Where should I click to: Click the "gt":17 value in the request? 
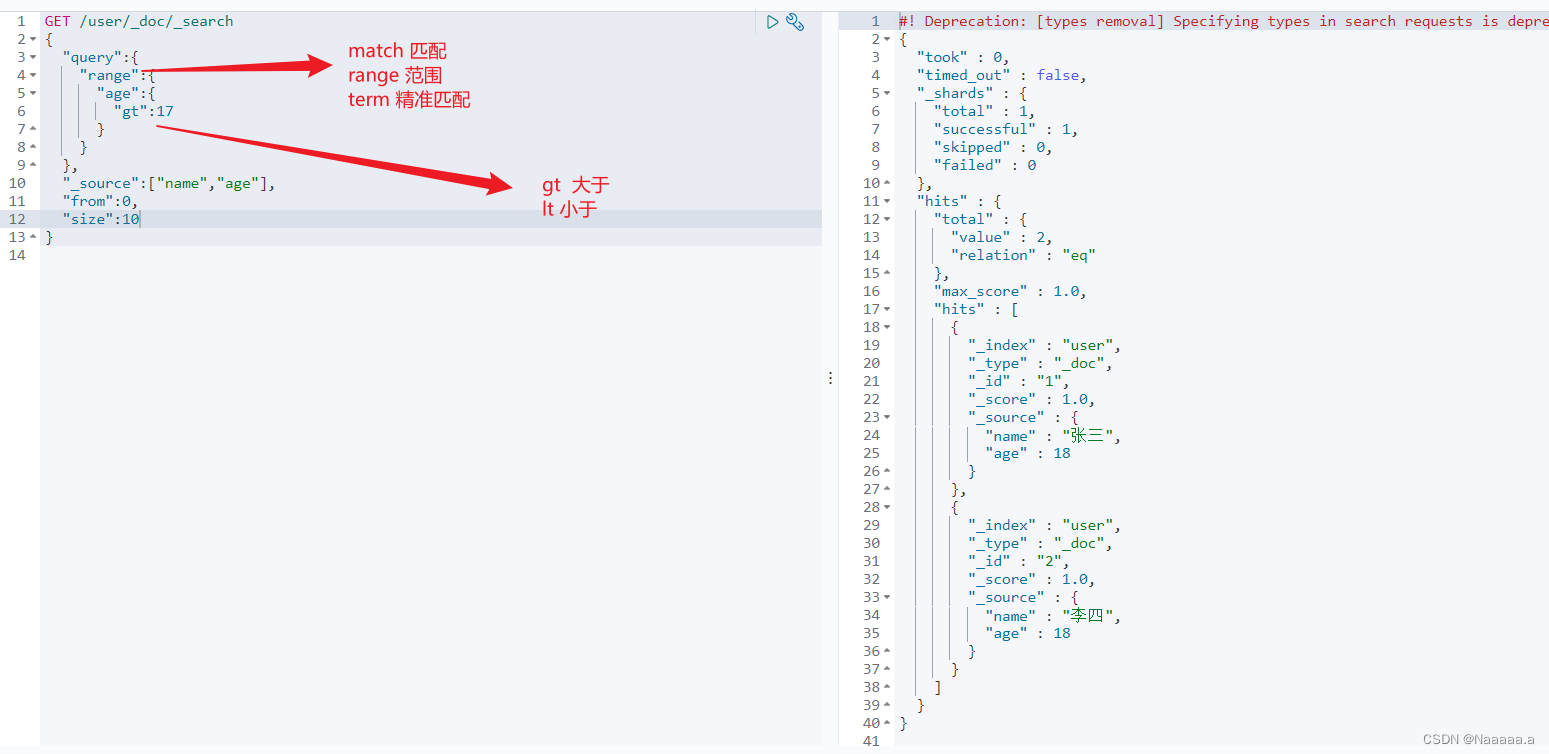164,111
